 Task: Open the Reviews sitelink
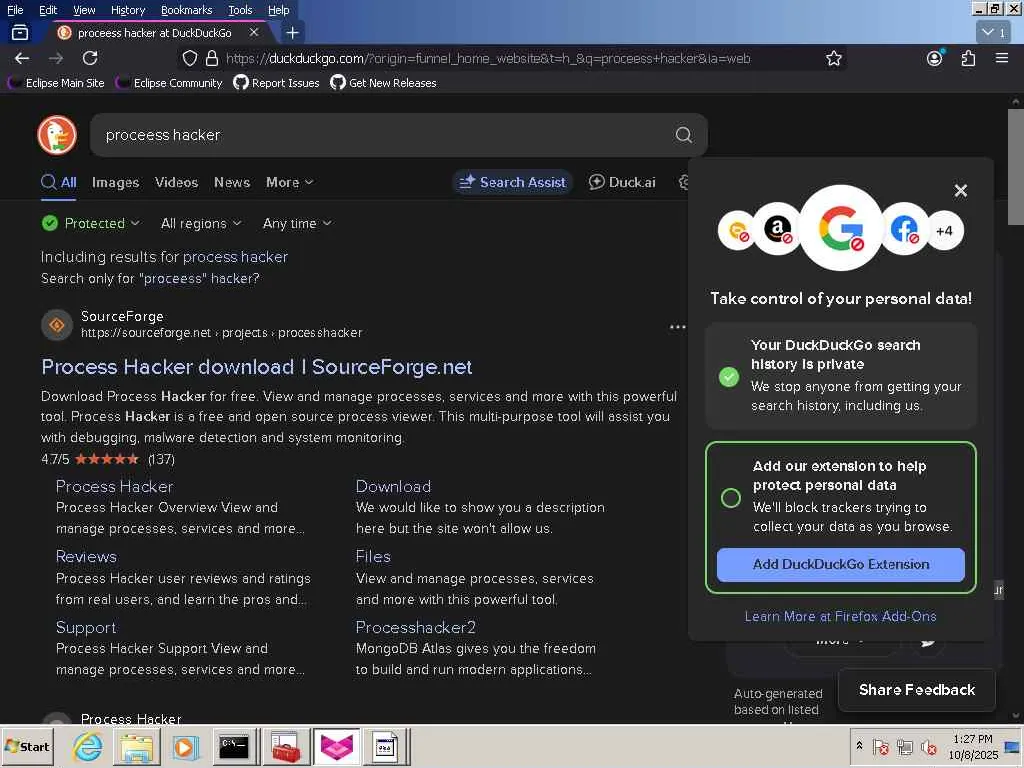click(86, 556)
